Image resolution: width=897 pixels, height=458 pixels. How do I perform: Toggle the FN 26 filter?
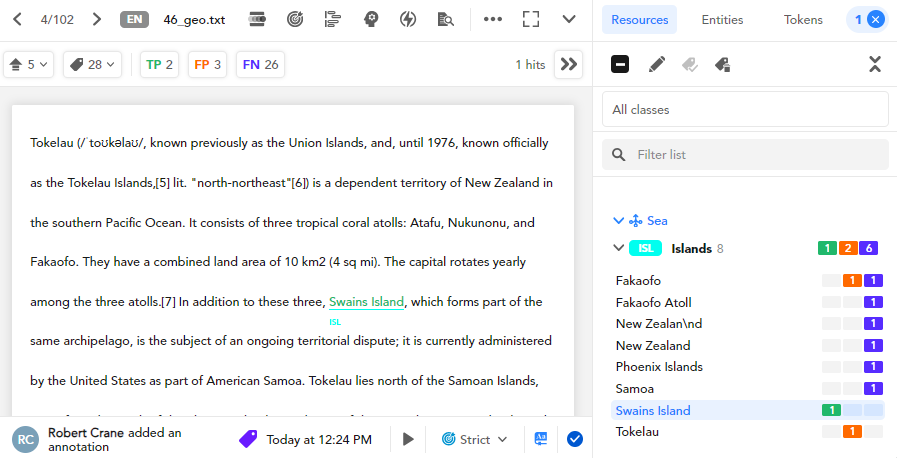click(260, 64)
